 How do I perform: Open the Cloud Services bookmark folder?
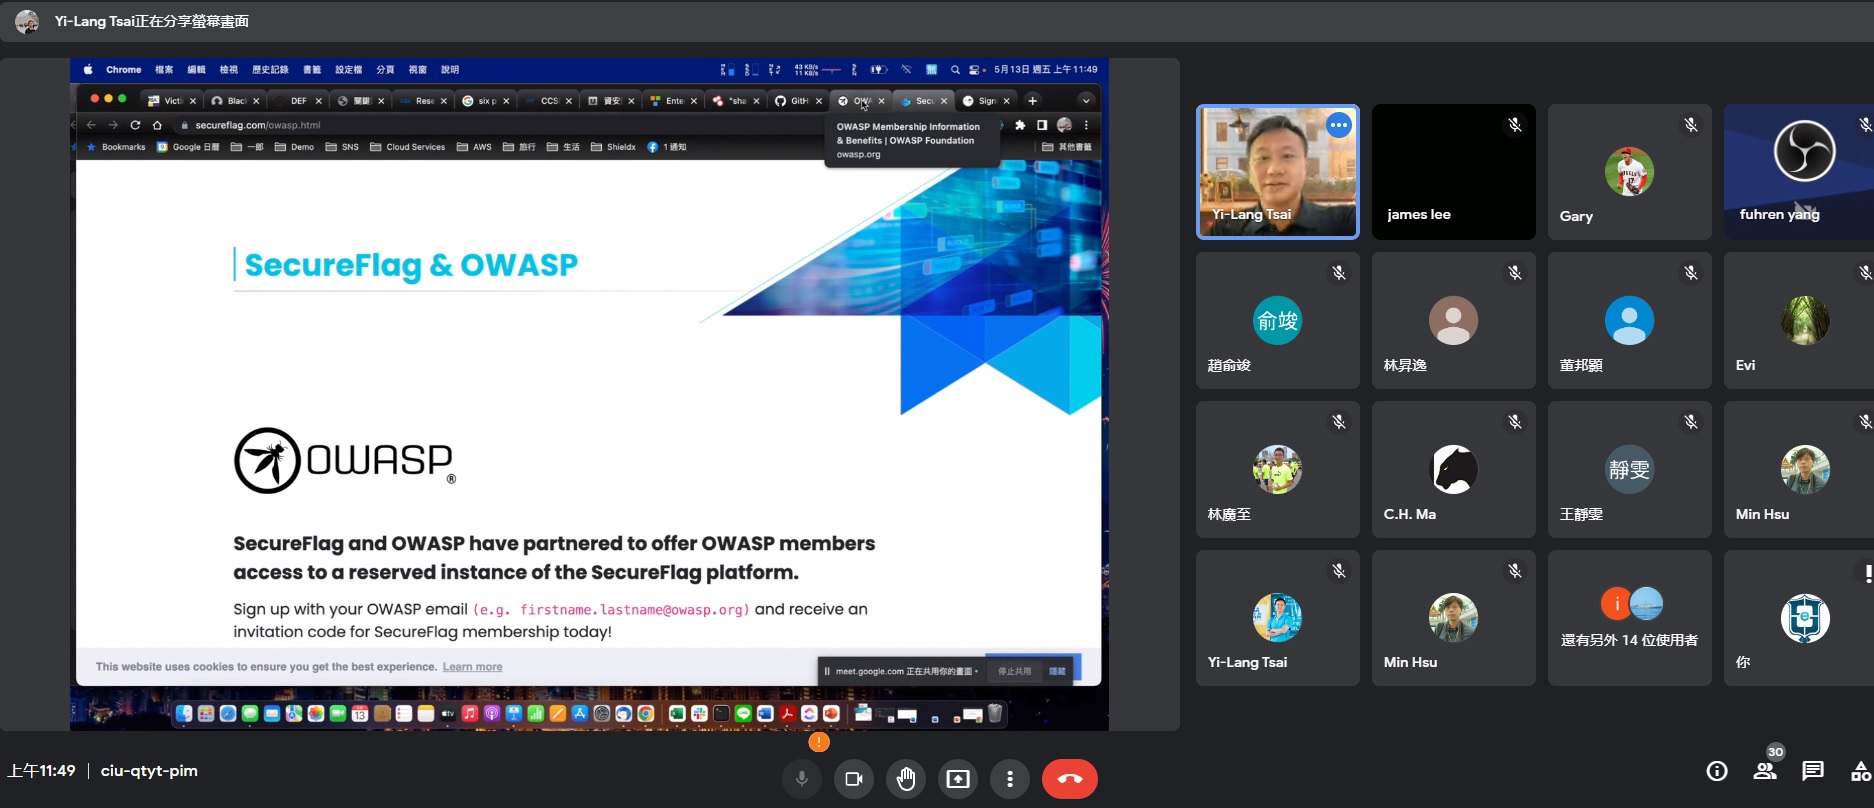(x=407, y=147)
